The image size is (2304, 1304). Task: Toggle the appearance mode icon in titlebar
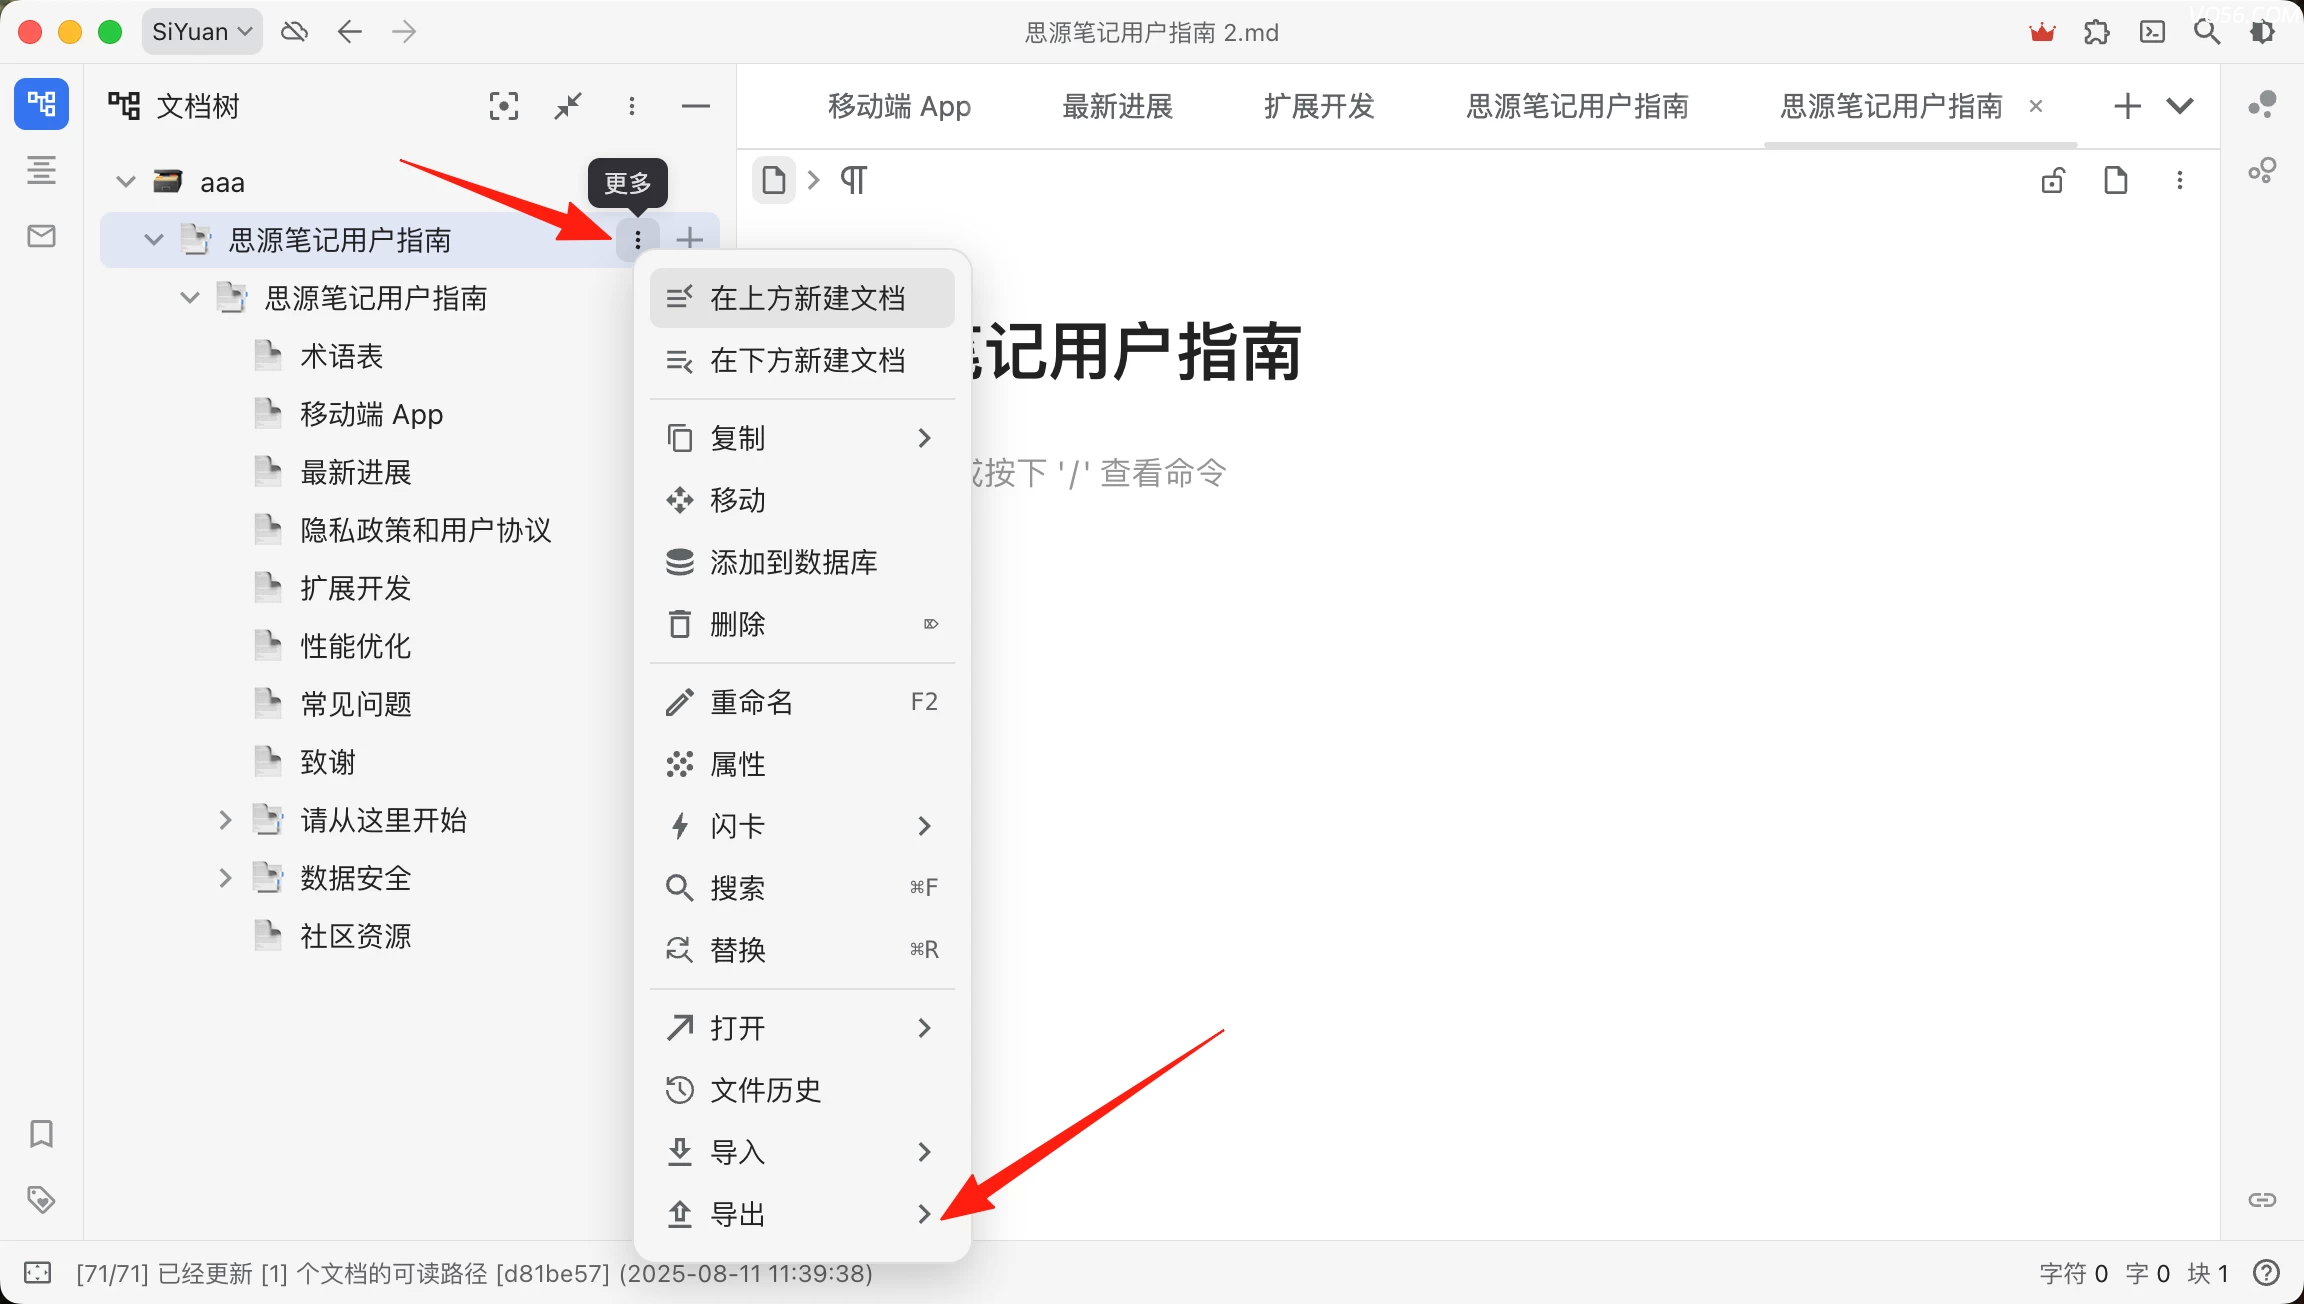[x=2262, y=32]
